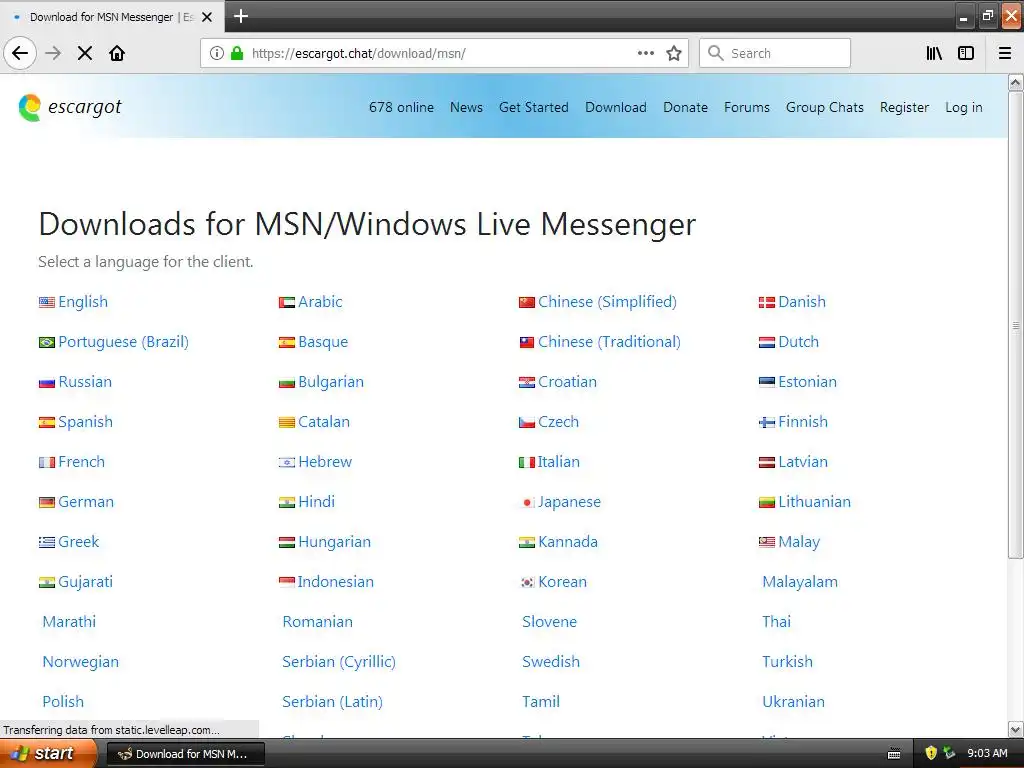
Task: Choose the Malayalam language link
Action: 800,582
